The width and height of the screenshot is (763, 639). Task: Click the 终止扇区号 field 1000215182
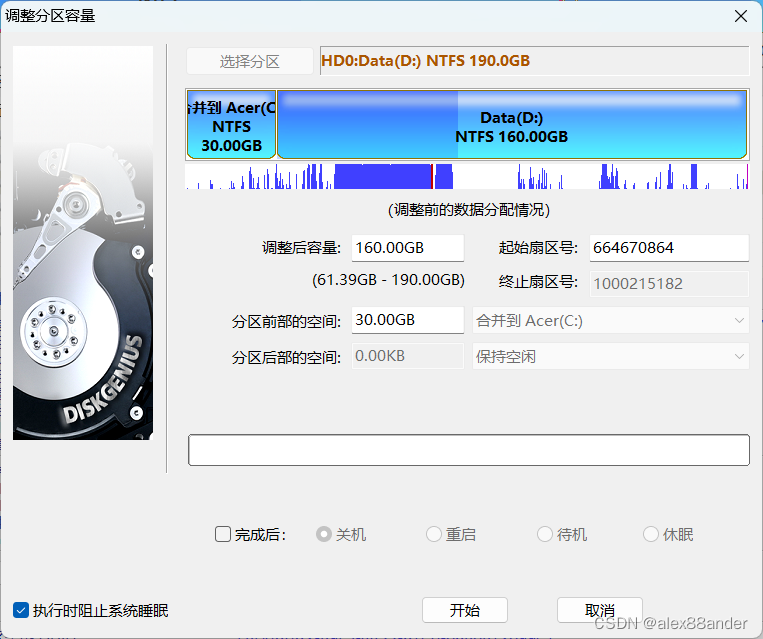point(669,283)
